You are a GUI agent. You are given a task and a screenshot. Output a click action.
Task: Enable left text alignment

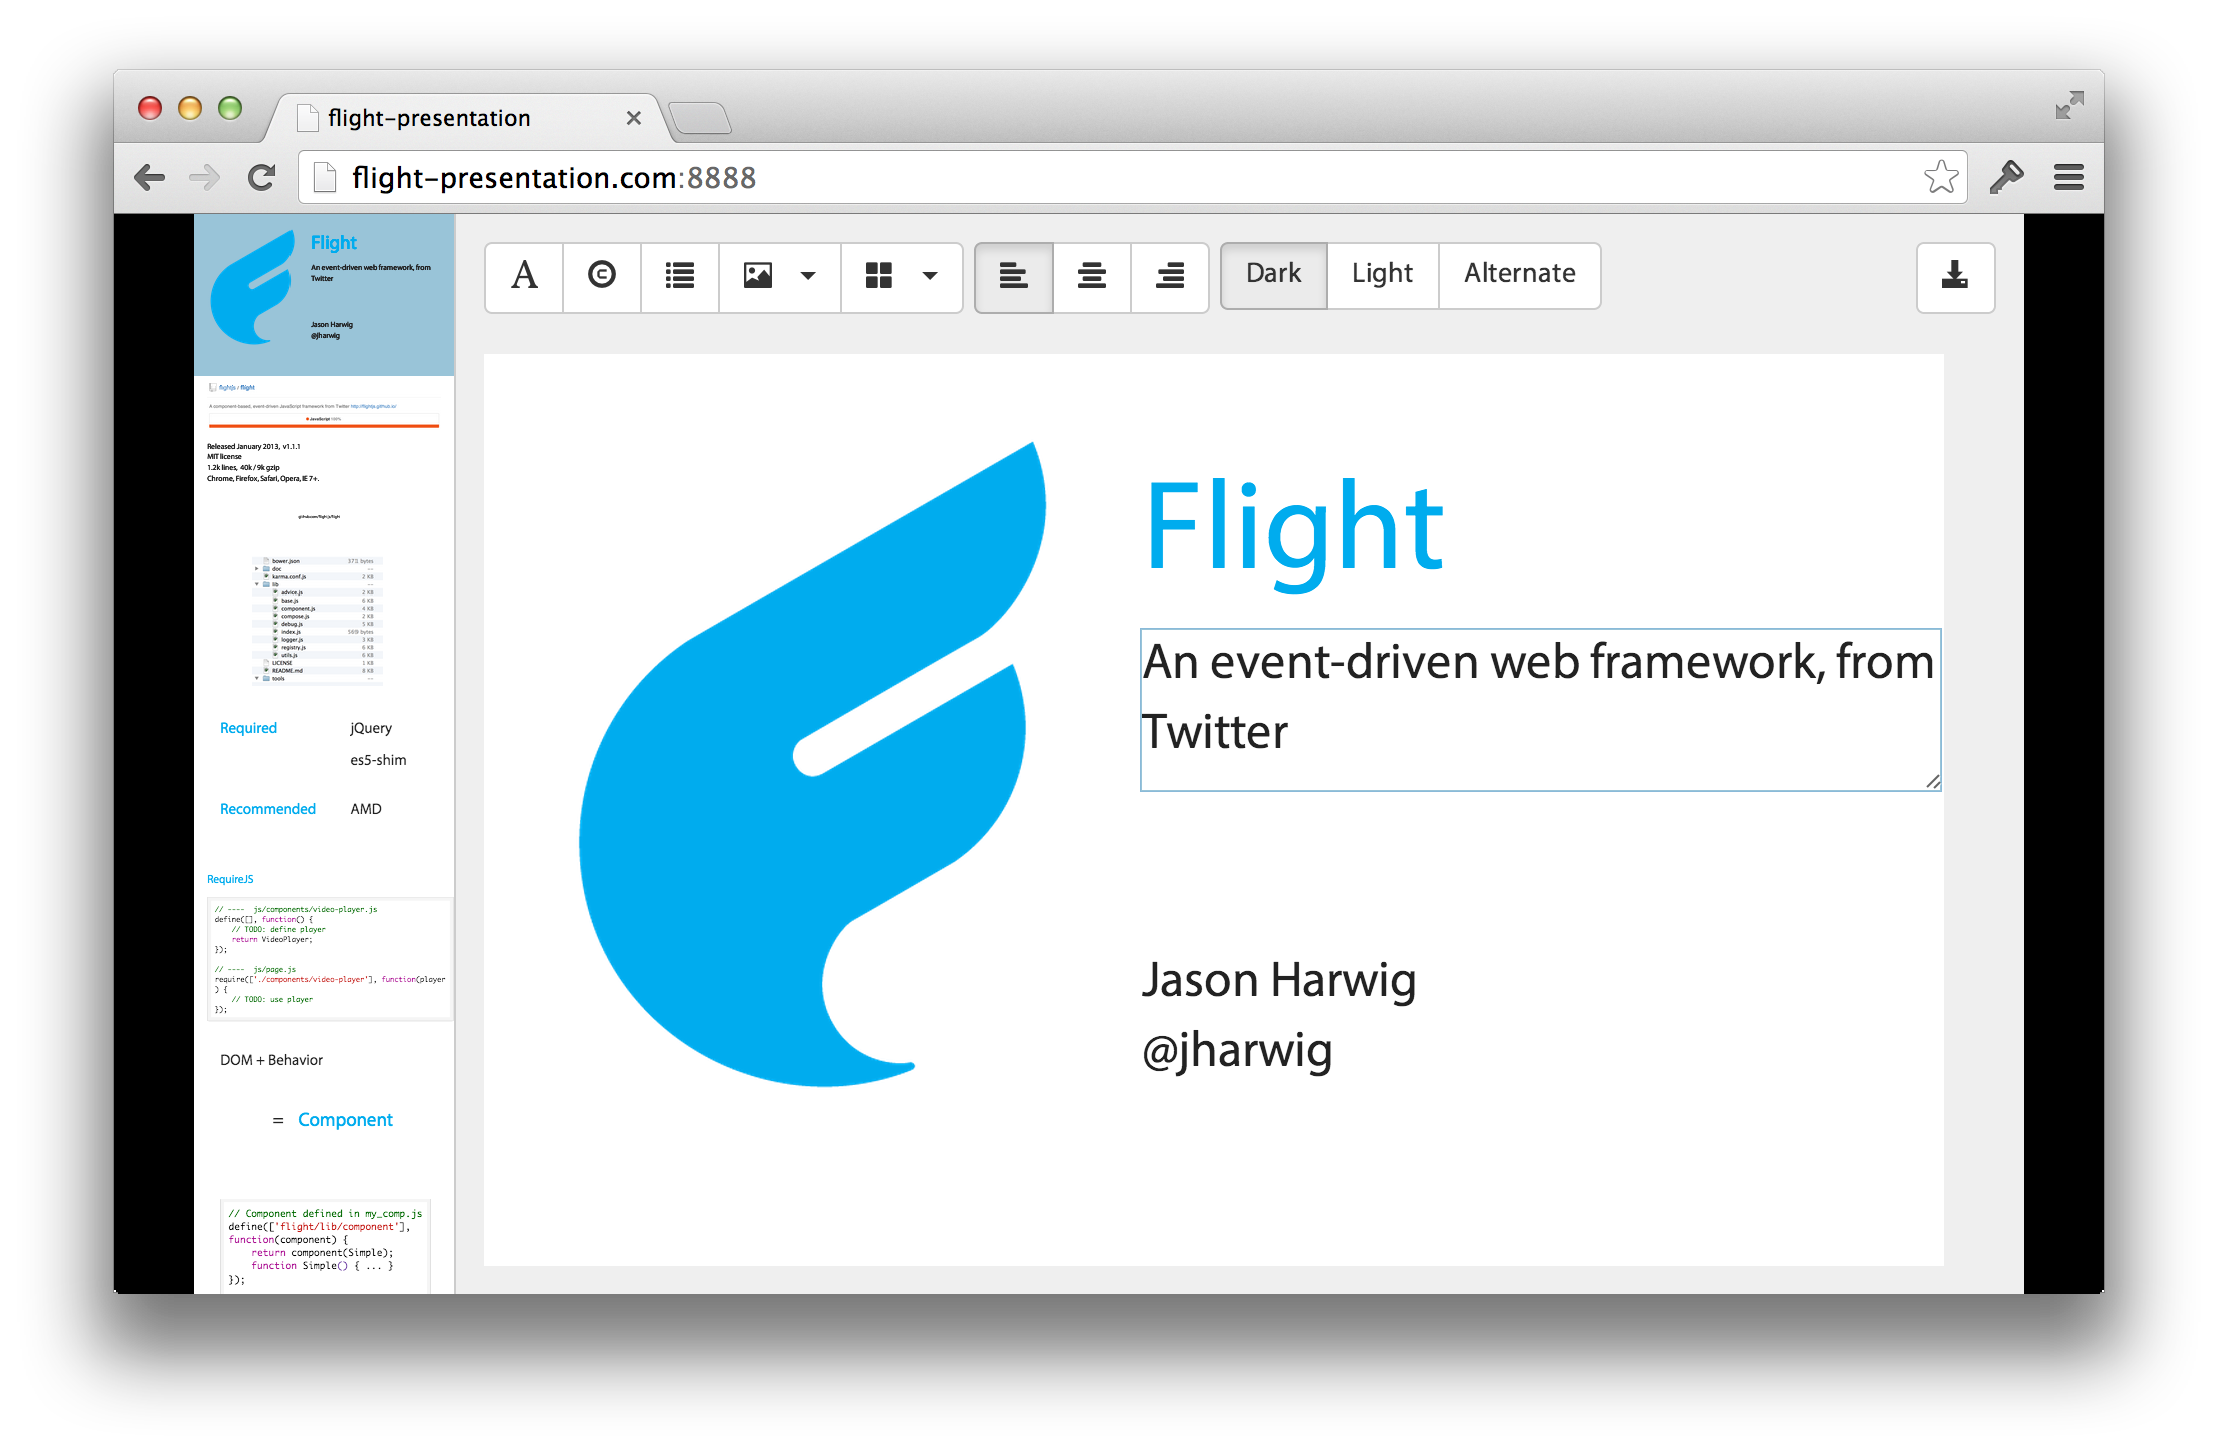(x=1013, y=276)
